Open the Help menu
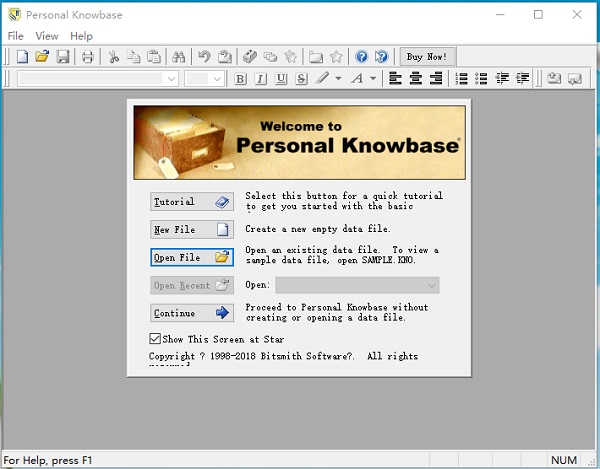Screen dimensions: 600x469 (81, 36)
